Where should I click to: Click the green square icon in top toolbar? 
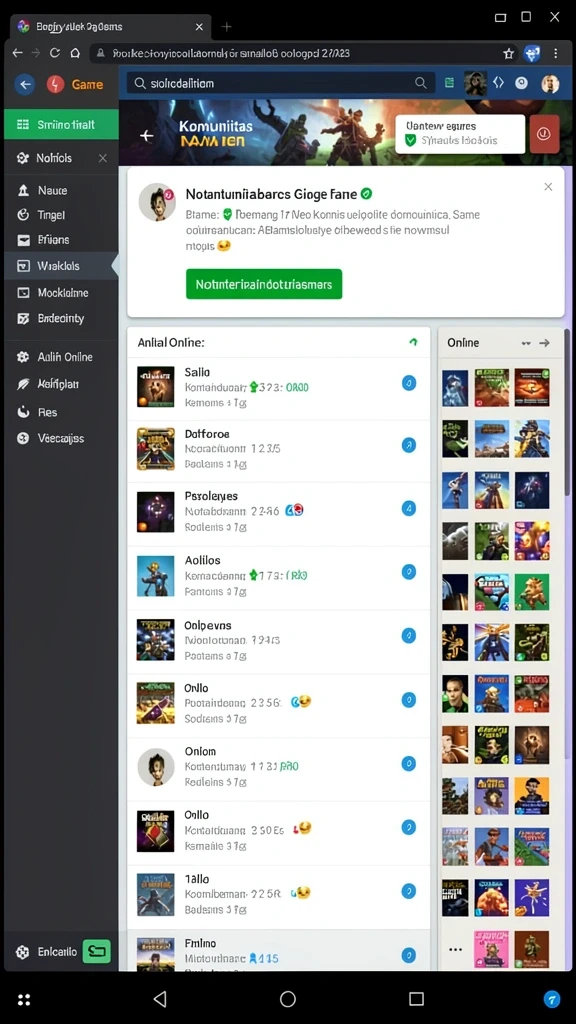(449, 83)
